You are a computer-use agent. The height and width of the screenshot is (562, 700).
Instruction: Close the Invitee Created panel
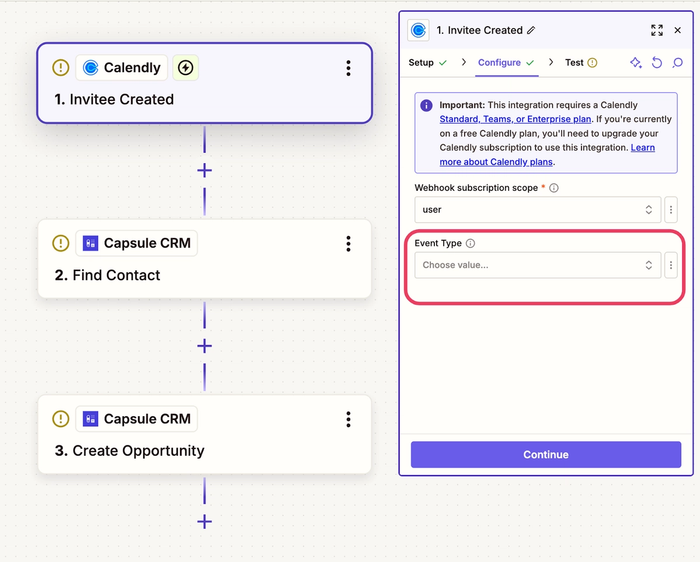tap(678, 30)
